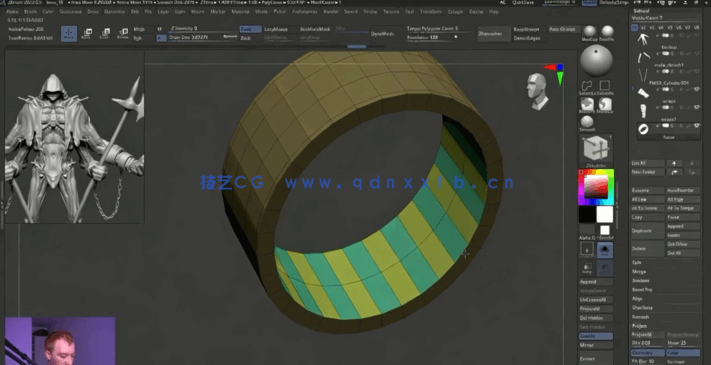Select the Smooth brush icon

coord(587,122)
